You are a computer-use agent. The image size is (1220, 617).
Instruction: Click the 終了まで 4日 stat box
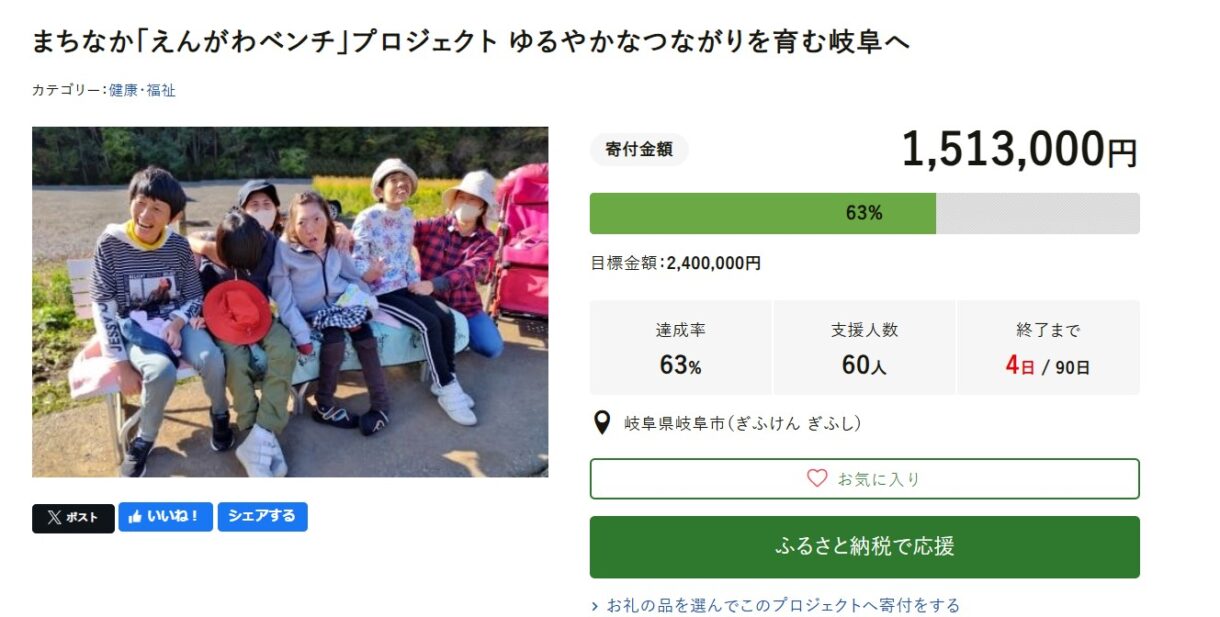1048,348
